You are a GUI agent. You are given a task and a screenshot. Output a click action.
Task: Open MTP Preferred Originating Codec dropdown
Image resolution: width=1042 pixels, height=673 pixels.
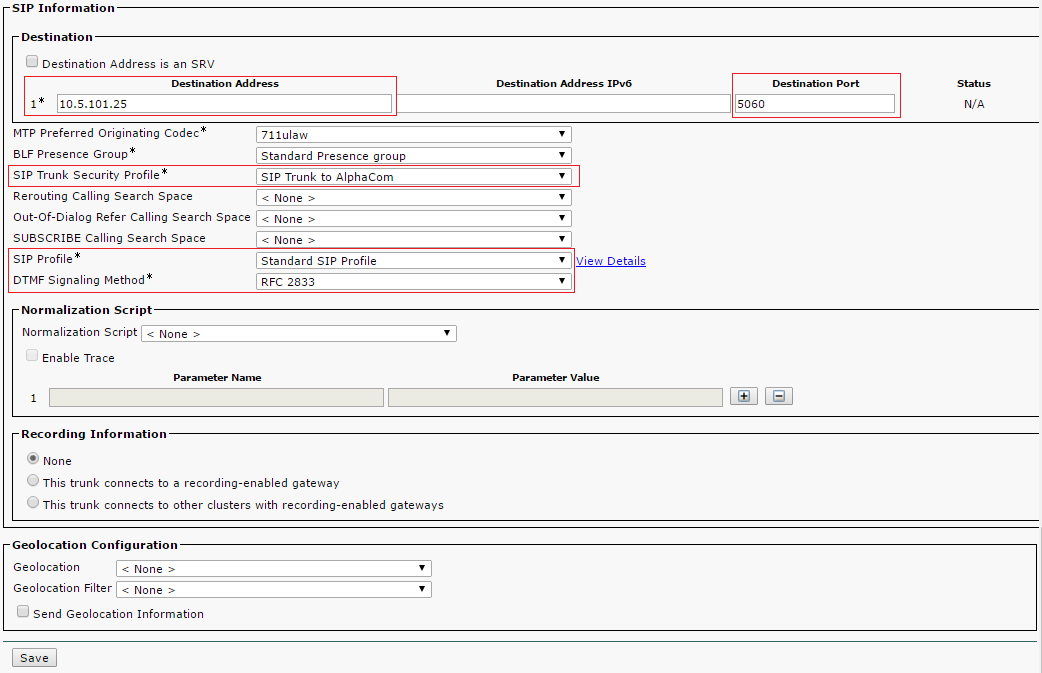point(413,134)
